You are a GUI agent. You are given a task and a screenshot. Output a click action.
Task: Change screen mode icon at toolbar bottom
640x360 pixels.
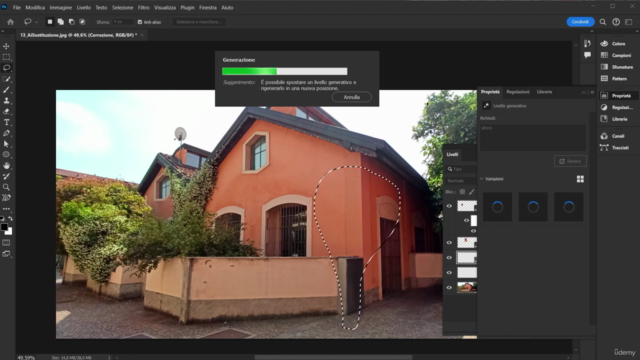(x=6, y=254)
